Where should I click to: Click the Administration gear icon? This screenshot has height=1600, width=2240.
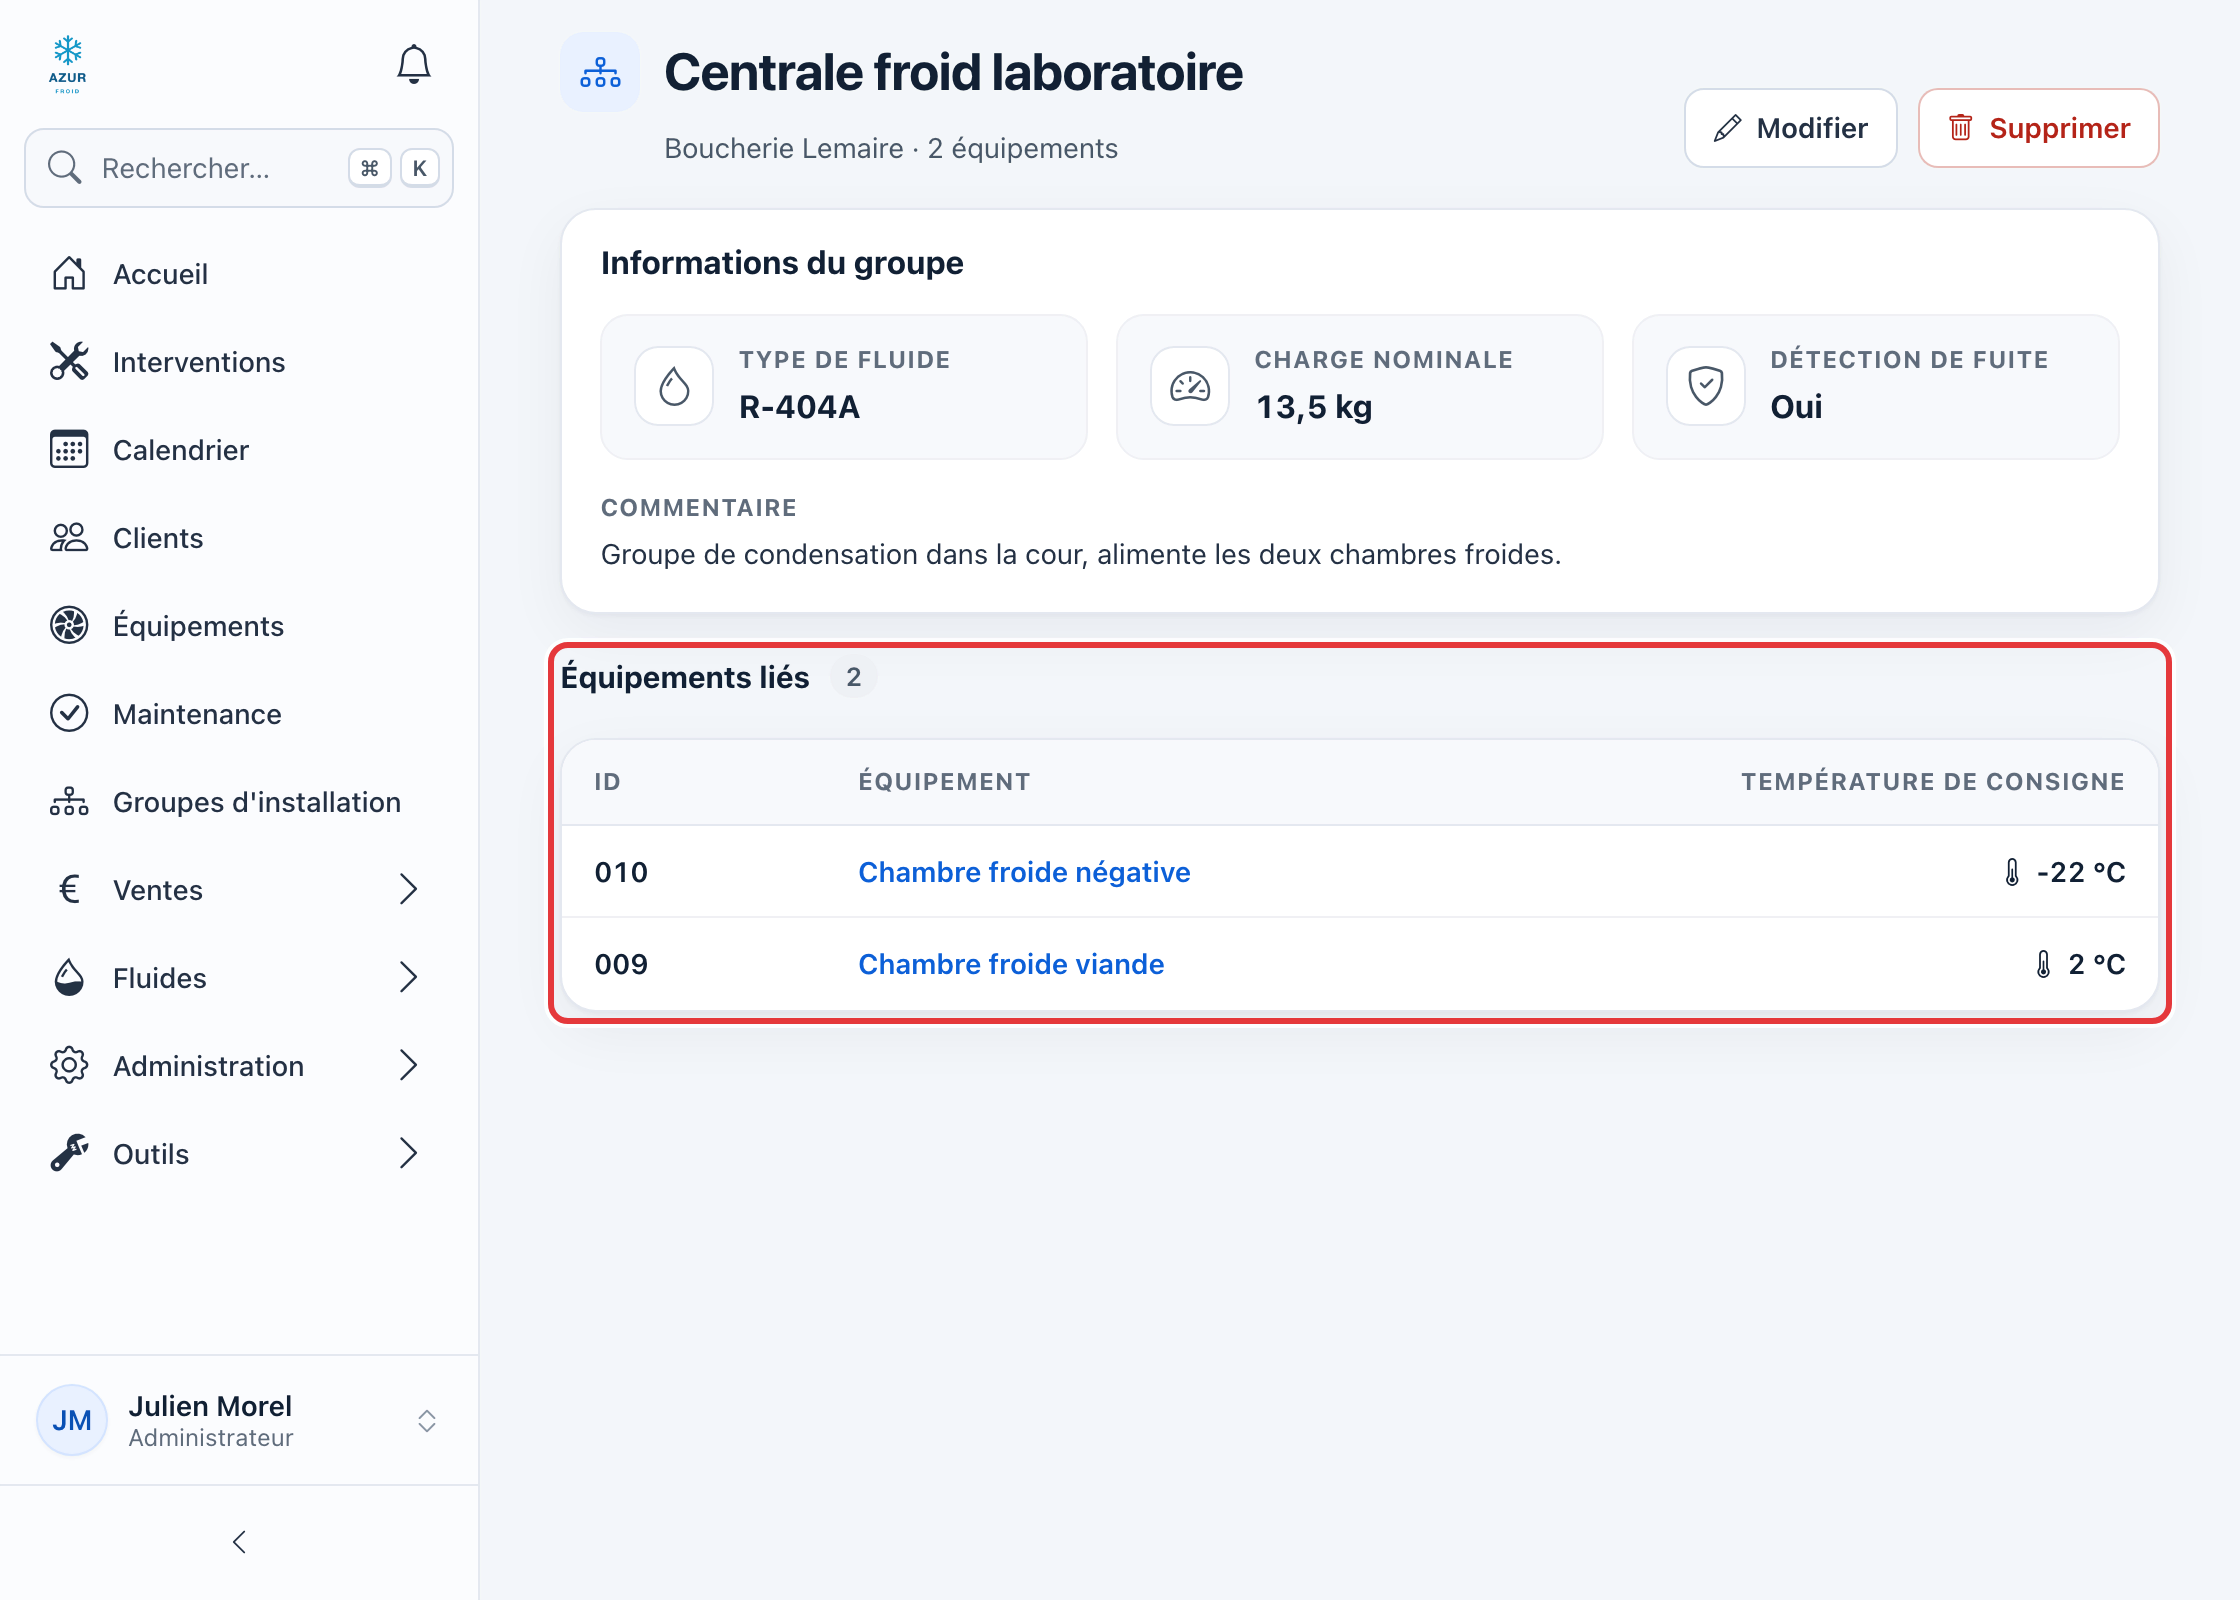tap(69, 1065)
